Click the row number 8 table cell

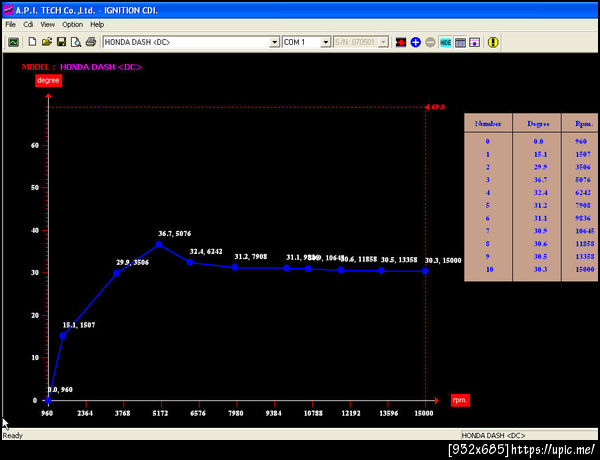(x=488, y=243)
